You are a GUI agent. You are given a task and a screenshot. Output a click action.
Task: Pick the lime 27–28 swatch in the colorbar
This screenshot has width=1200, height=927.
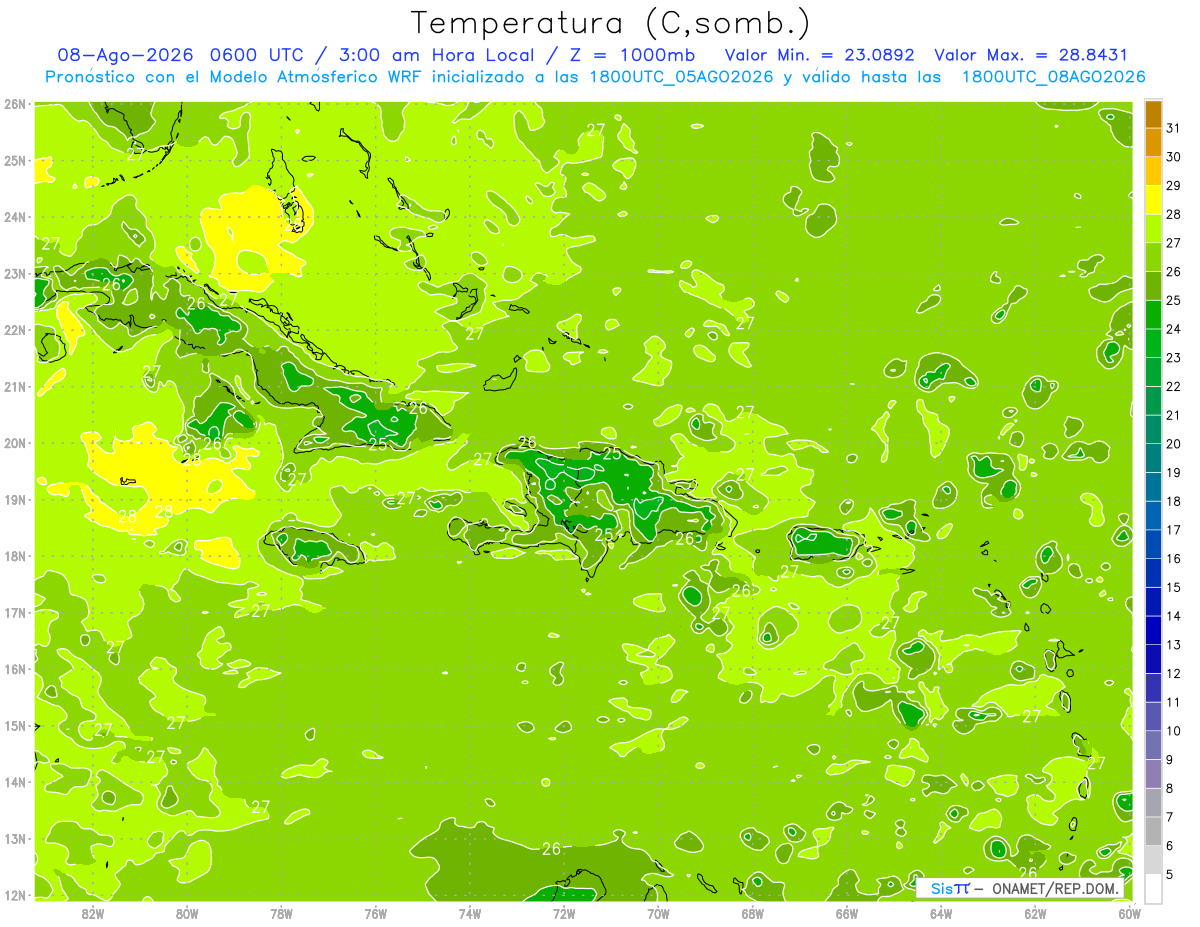pos(1153,229)
